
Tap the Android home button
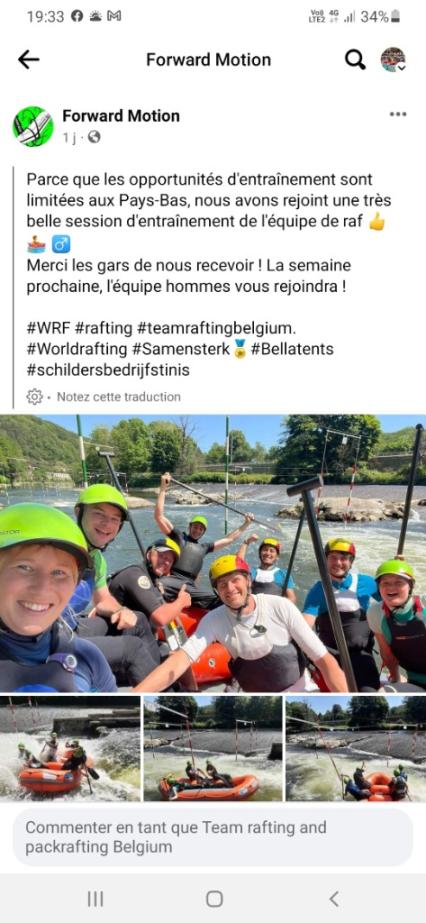214,899
